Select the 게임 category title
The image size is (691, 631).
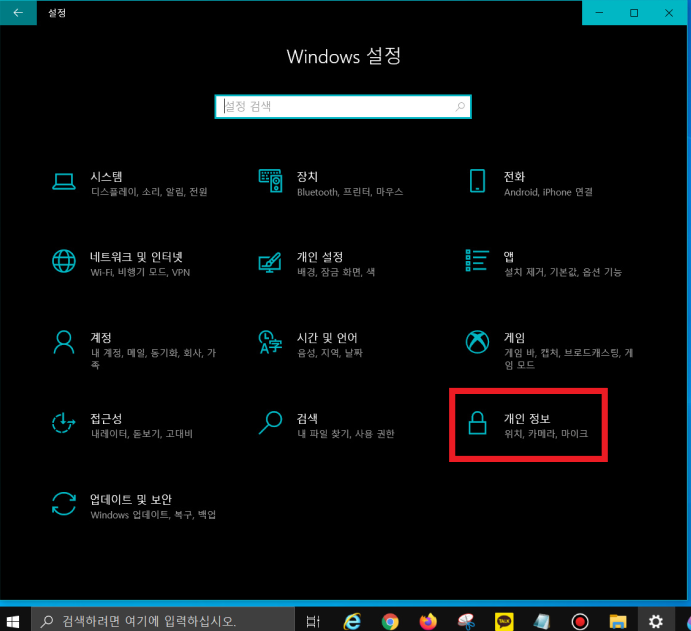click(x=514, y=338)
